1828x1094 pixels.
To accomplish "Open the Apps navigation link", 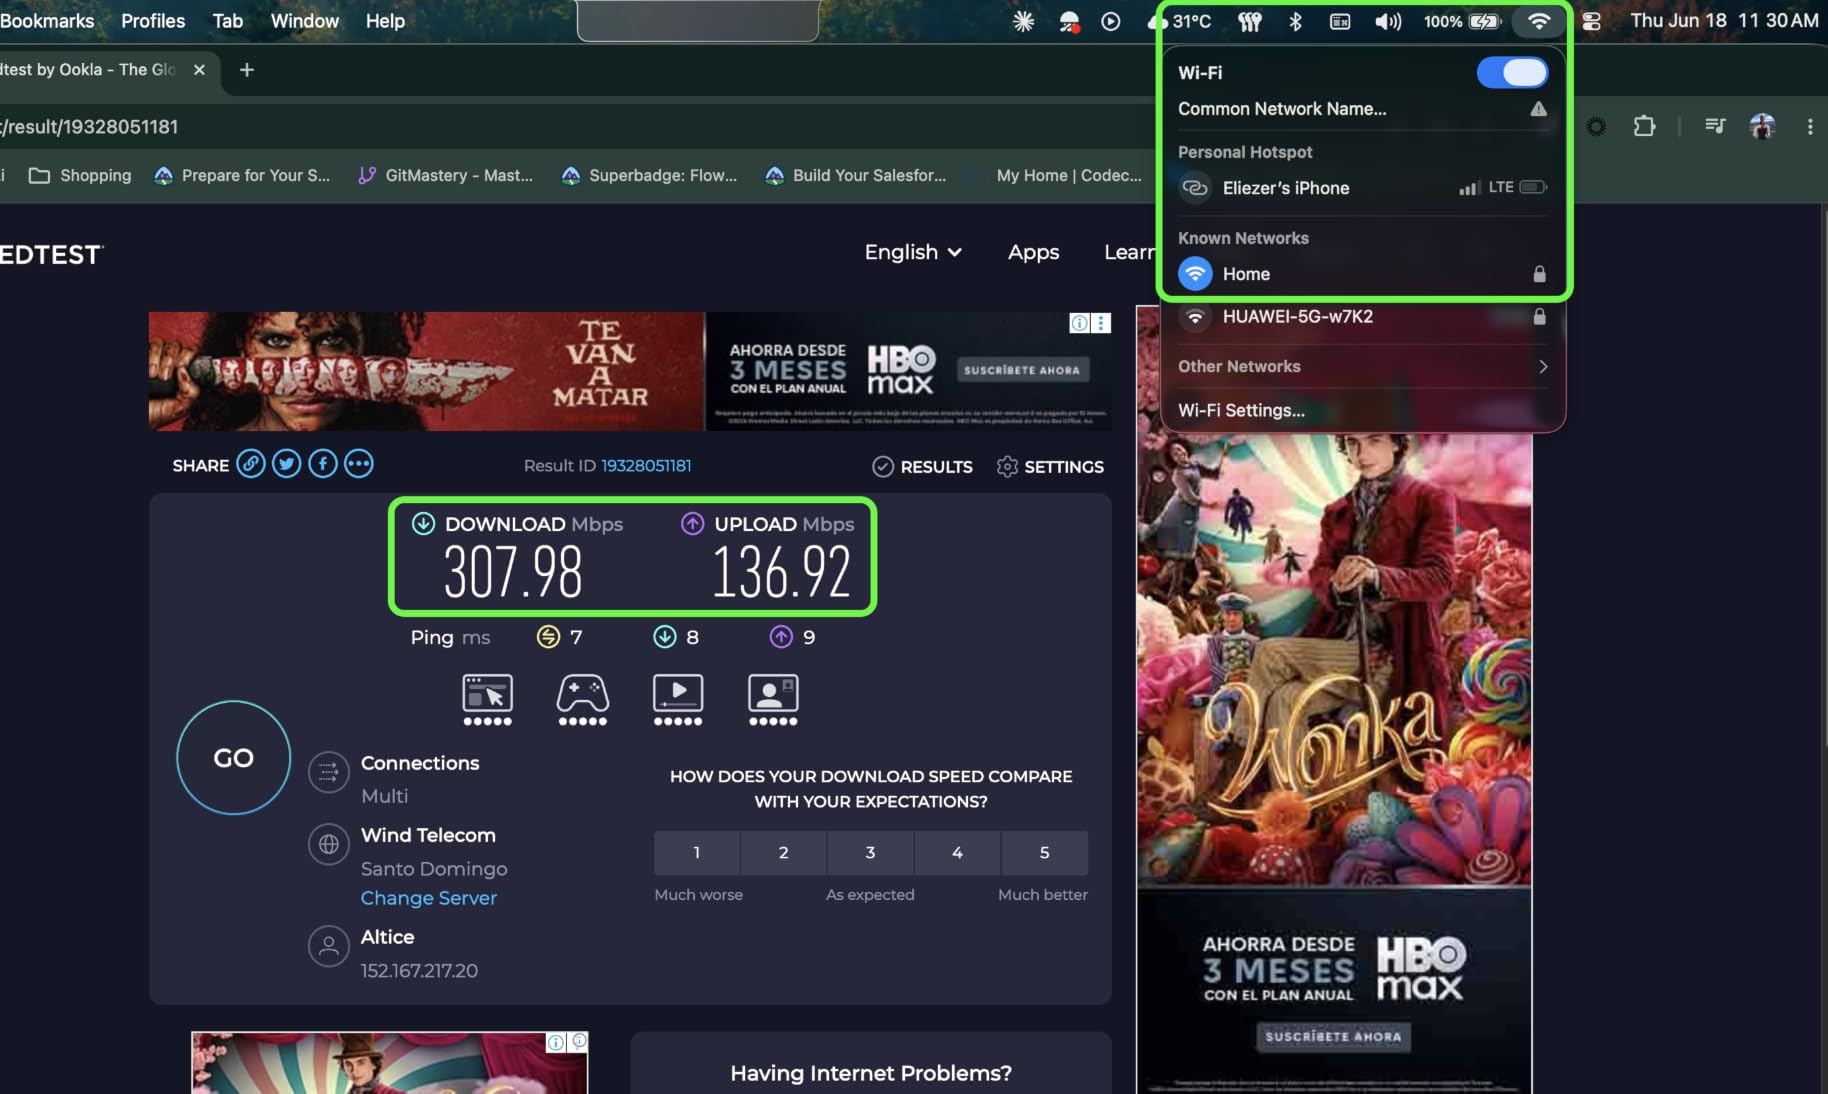I will tap(1033, 252).
